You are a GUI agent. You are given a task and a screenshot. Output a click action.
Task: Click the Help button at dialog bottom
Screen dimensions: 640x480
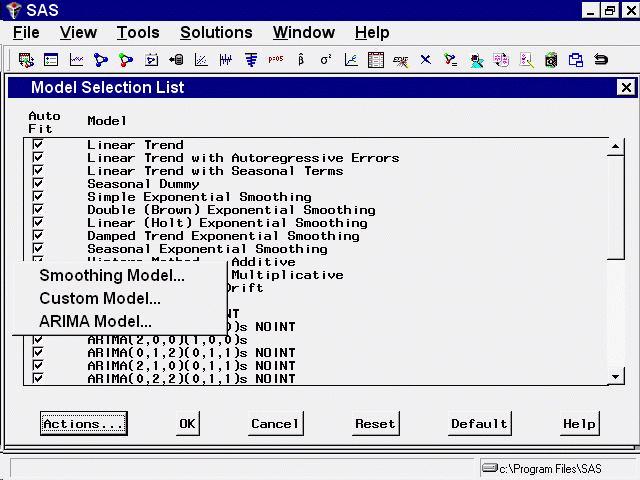(x=579, y=424)
